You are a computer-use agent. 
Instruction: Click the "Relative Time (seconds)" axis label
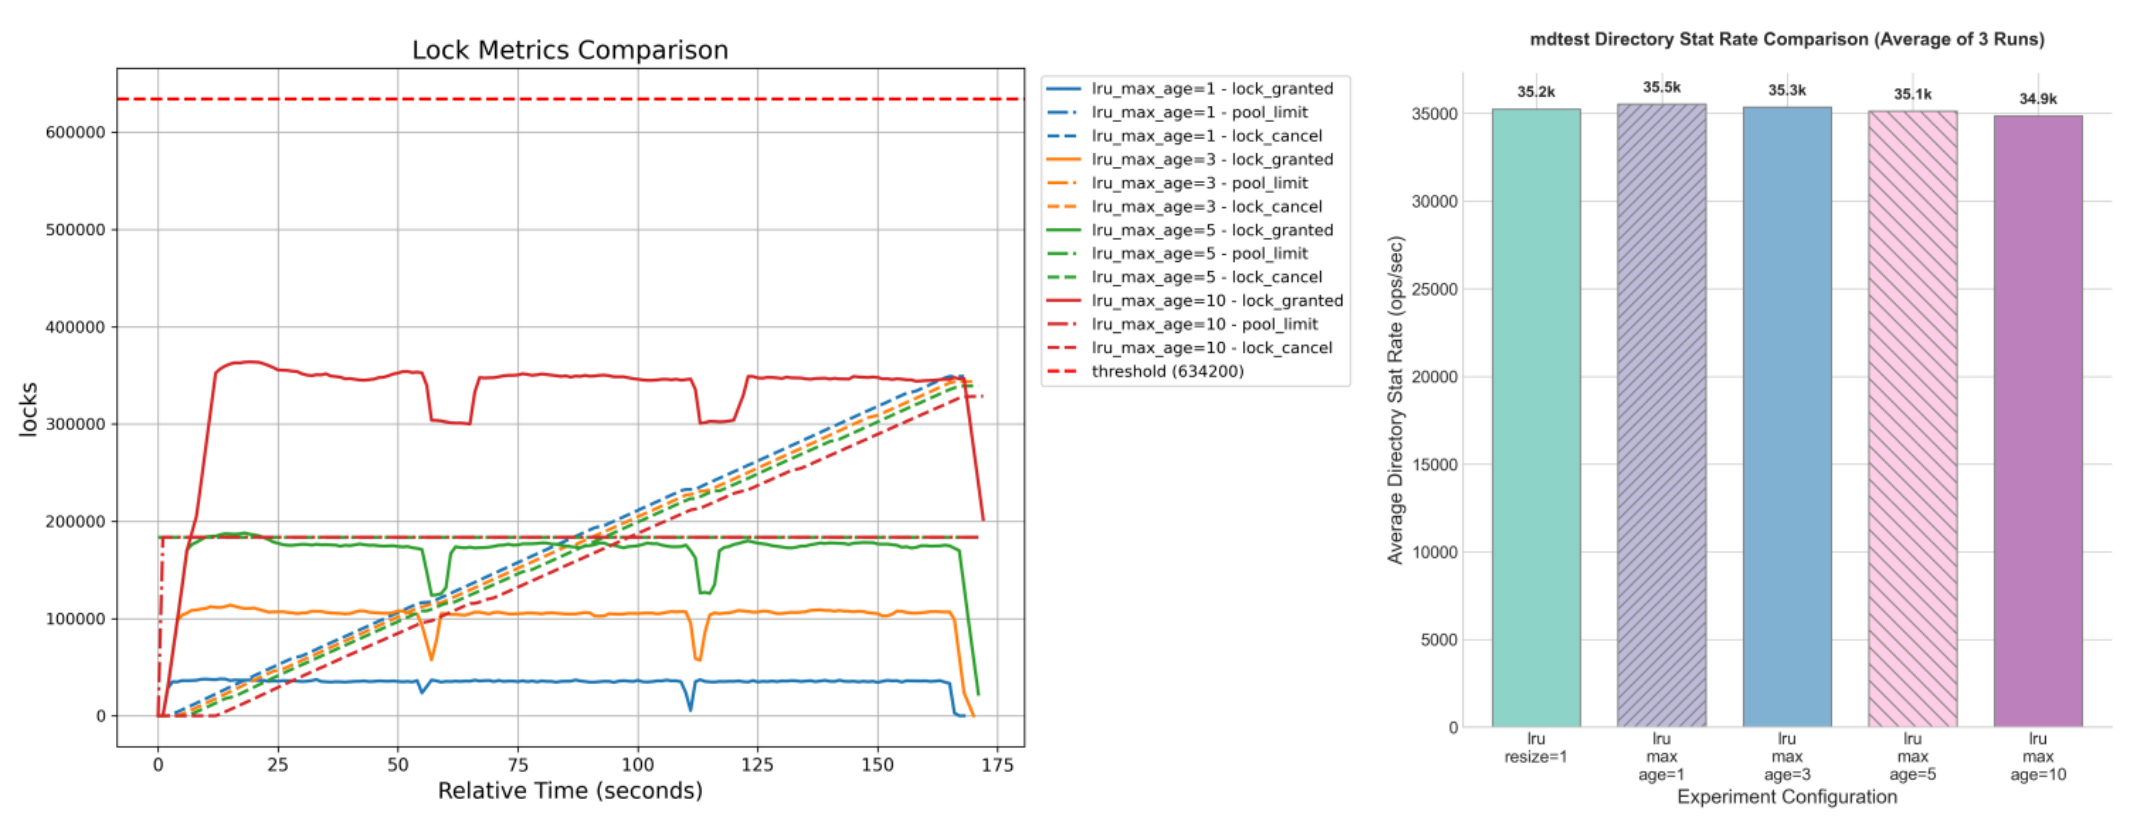[570, 791]
